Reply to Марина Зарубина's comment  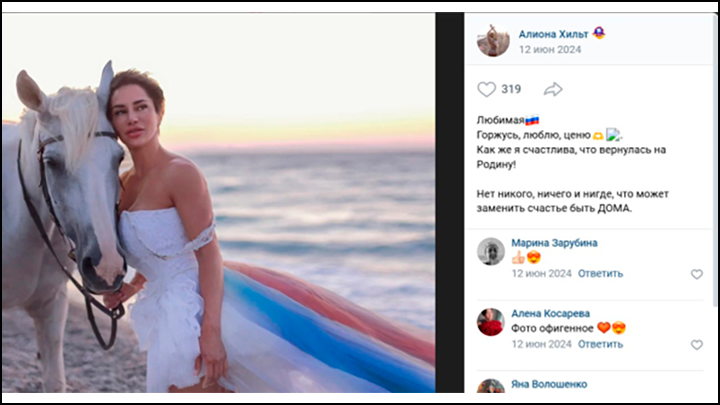[x=600, y=273]
